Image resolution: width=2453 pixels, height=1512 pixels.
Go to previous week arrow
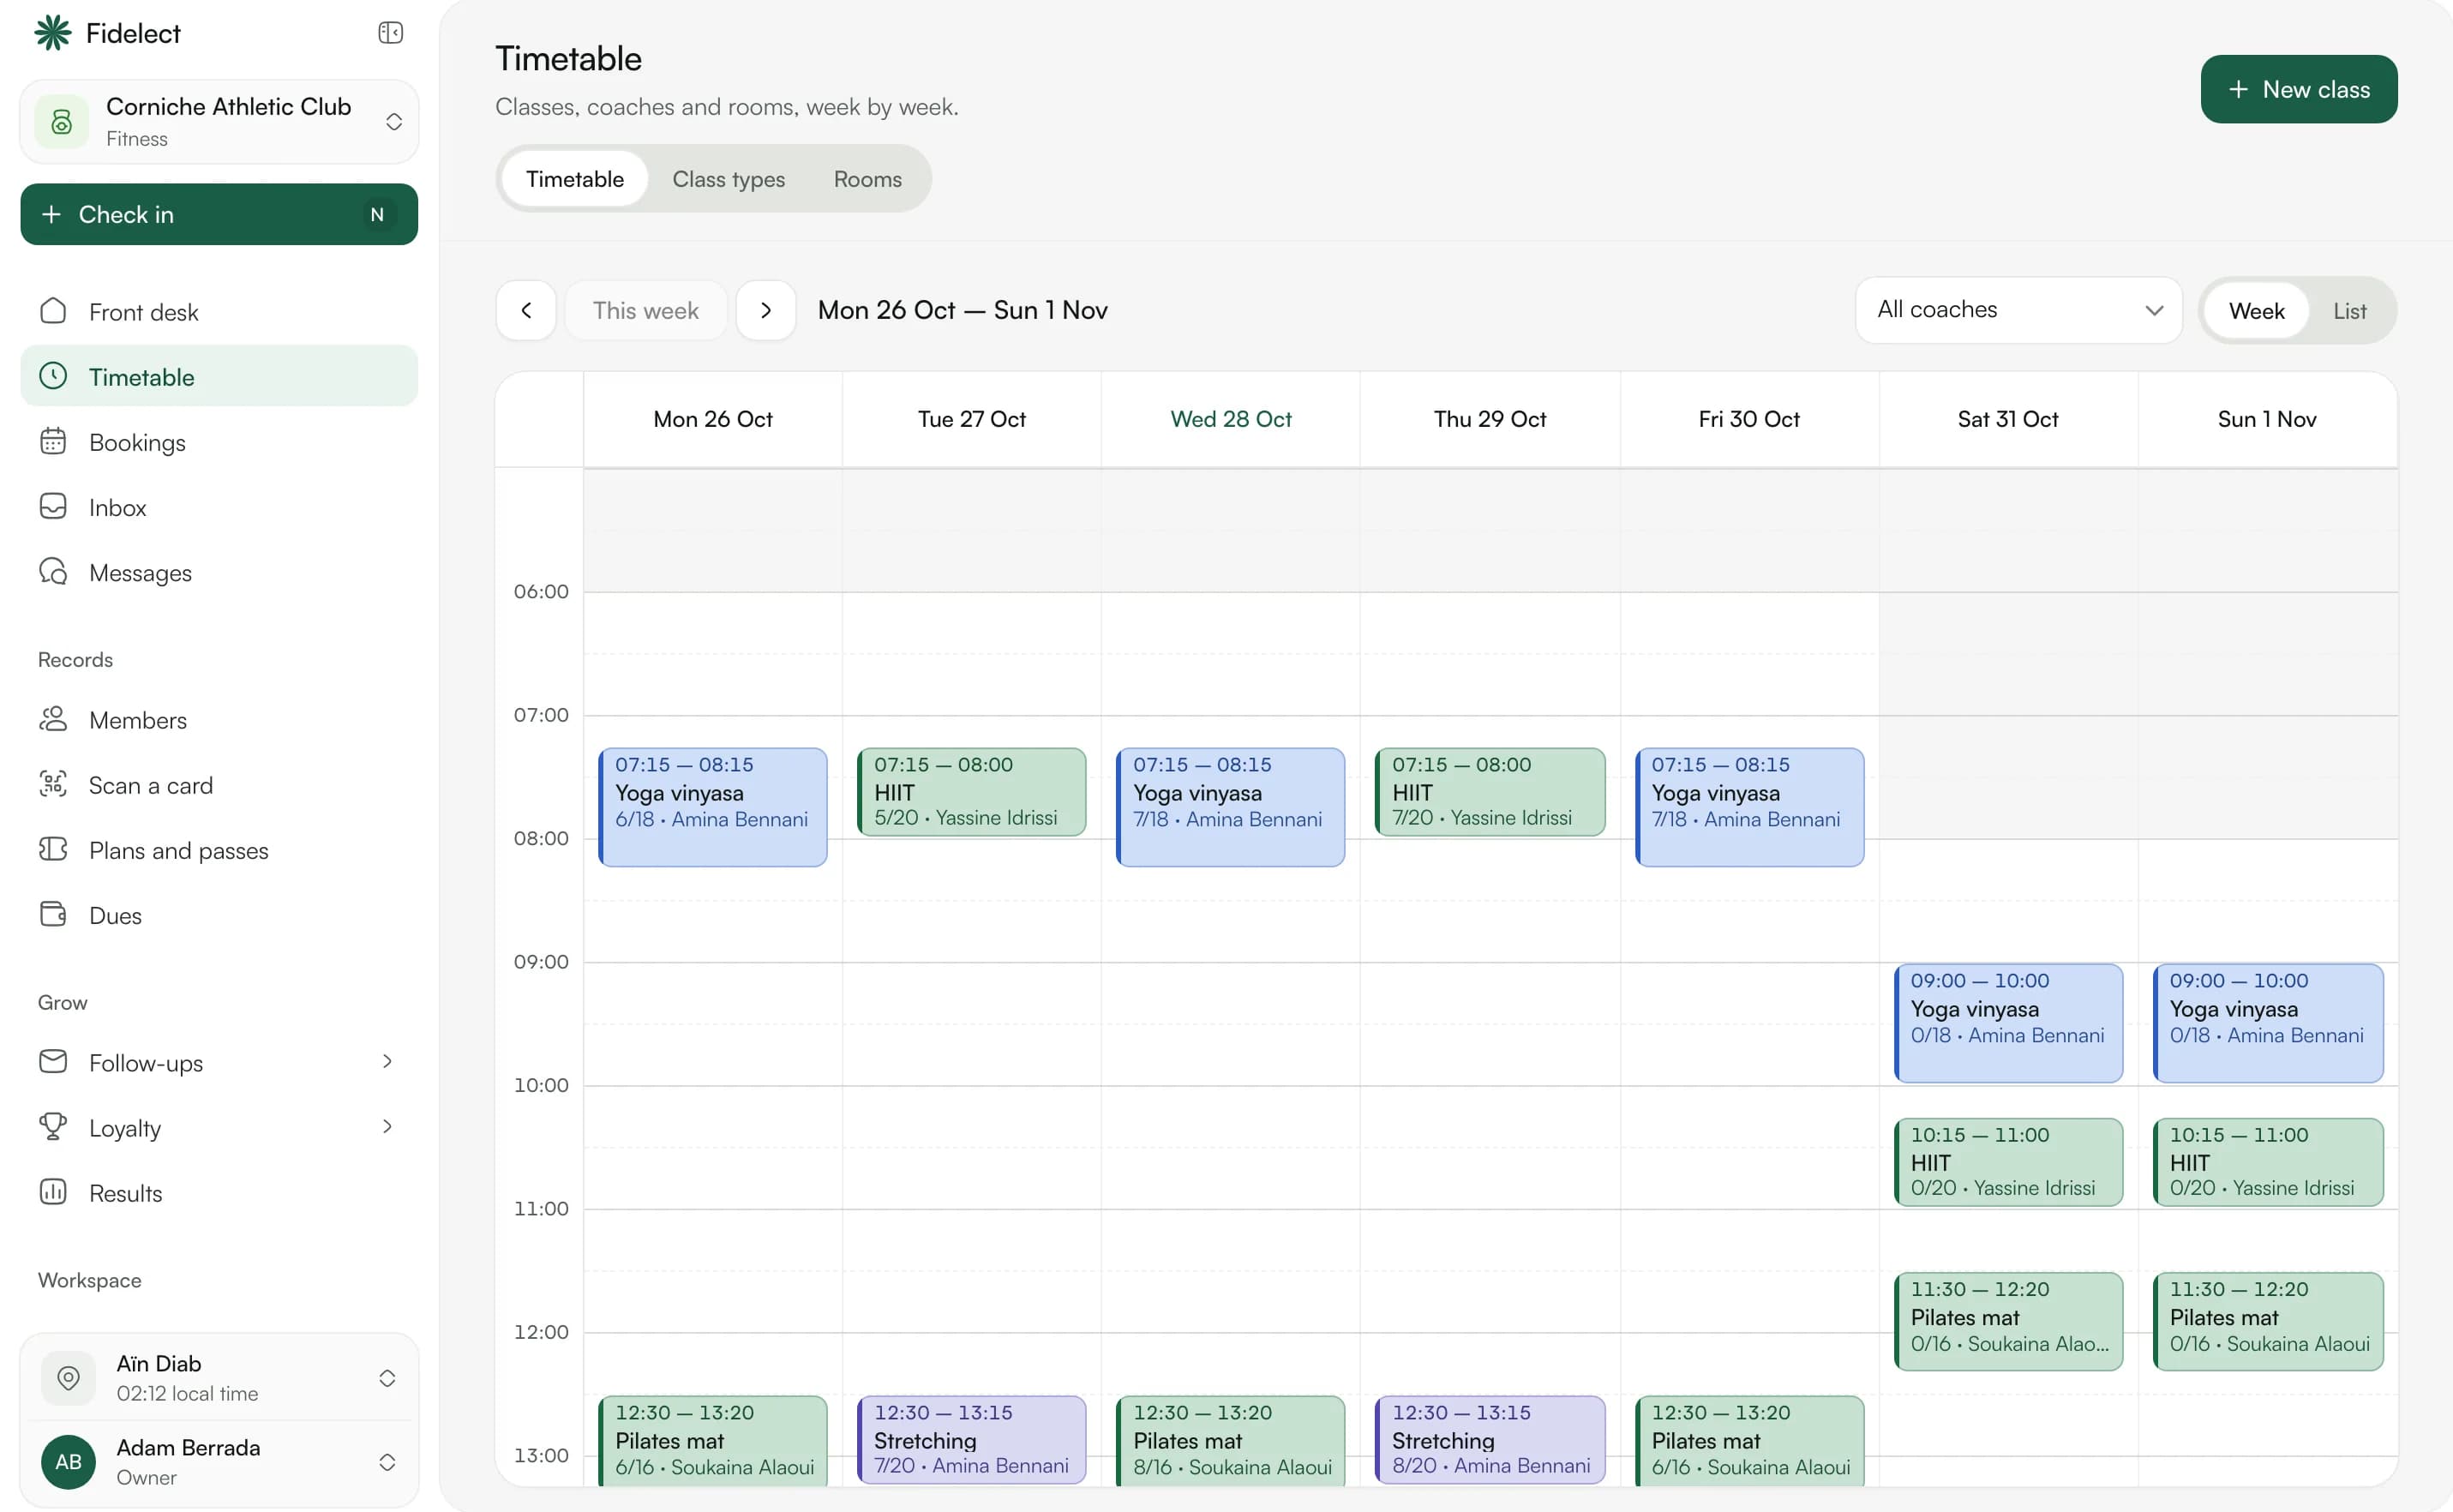[x=526, y=311]
